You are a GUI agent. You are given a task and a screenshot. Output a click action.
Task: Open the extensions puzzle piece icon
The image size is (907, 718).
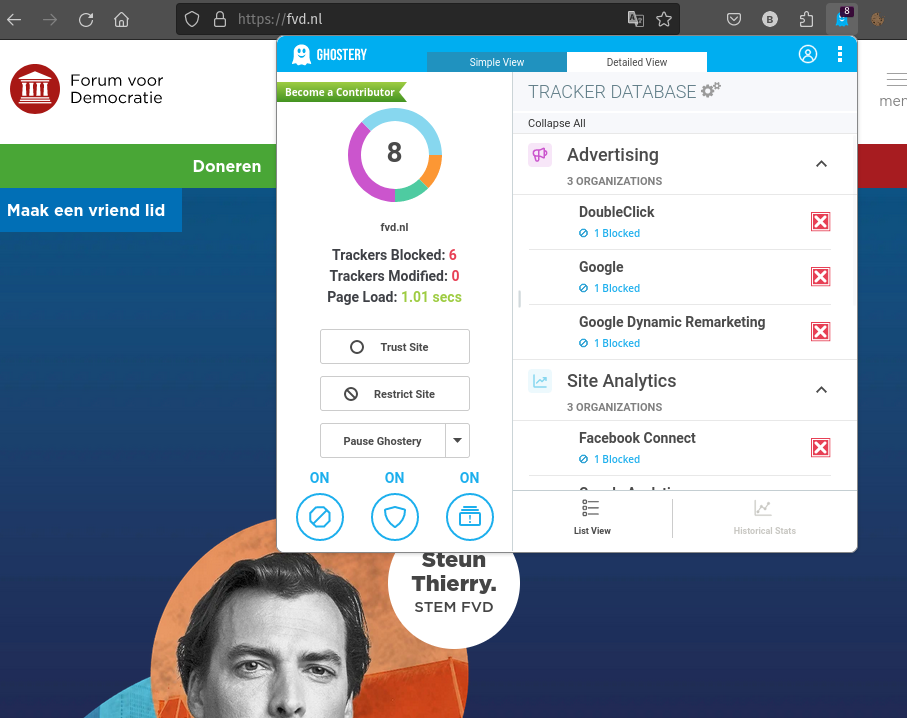coord(806,20)
